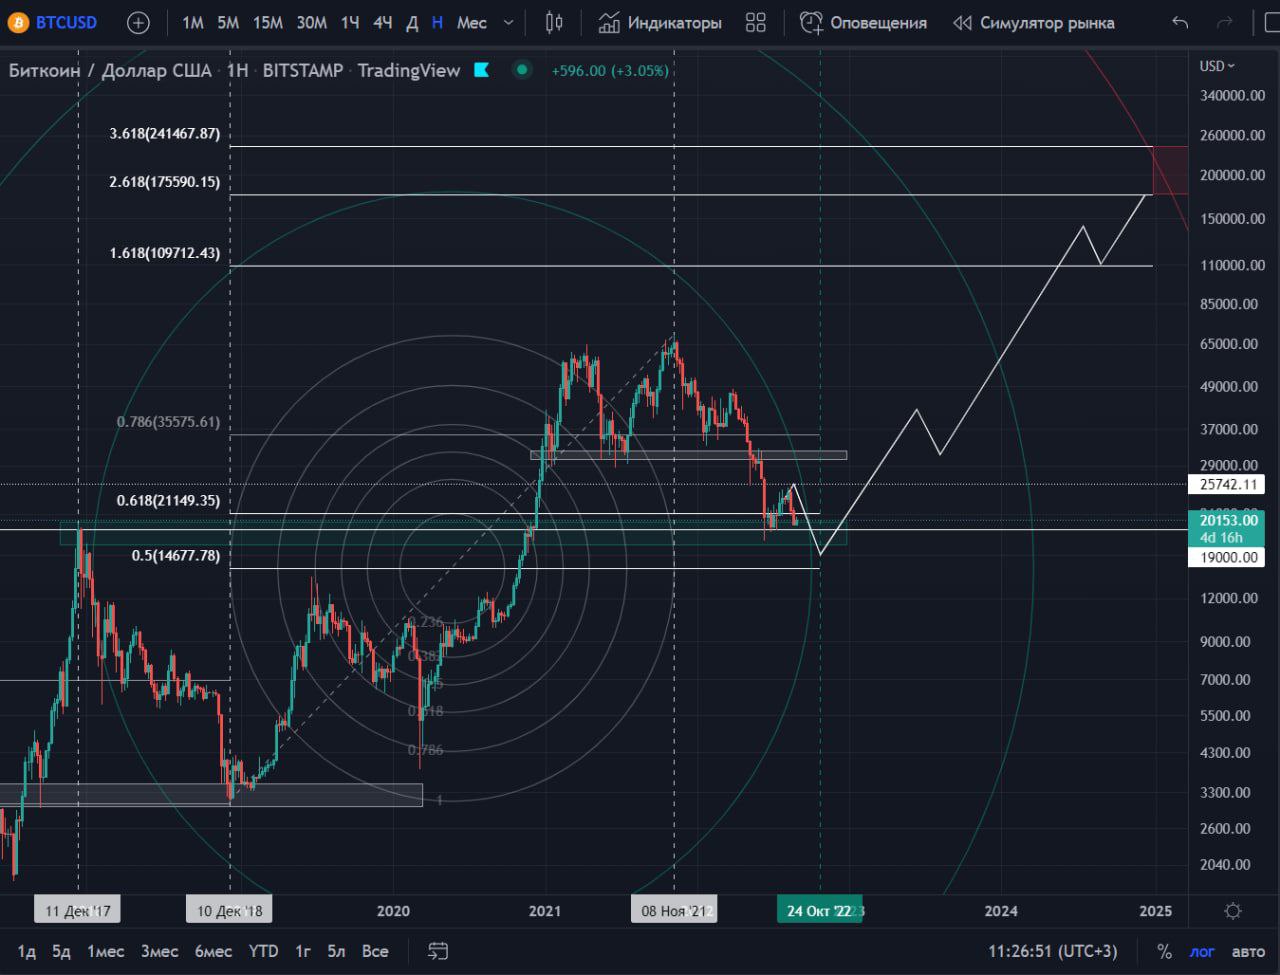Select the Все all-time range
Screen dimensions: 1280x975
(375, 951)
